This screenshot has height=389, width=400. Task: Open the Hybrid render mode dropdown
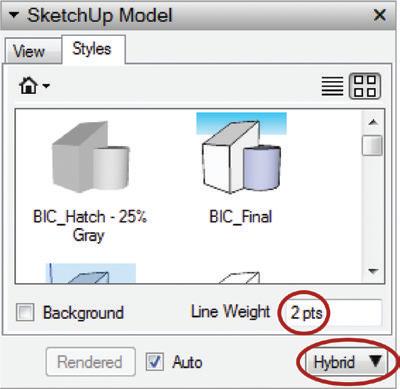click(345, 362)
